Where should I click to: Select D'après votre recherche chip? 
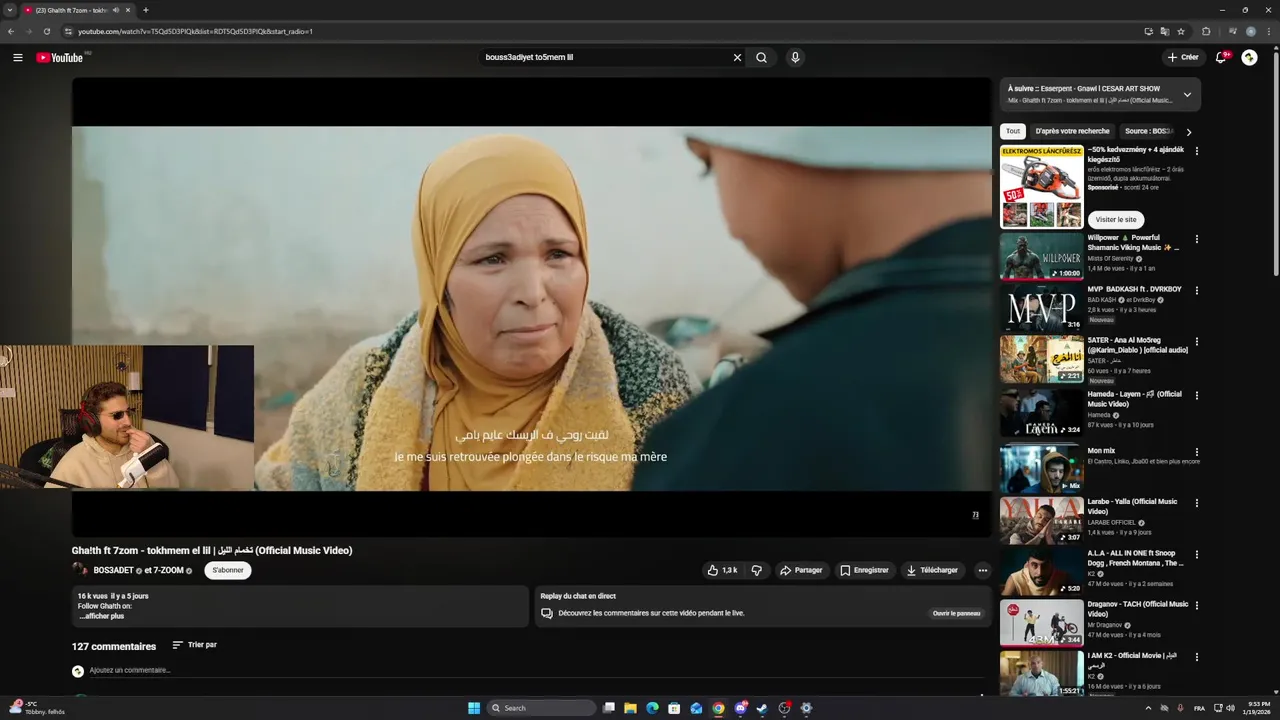pos(1072,131)
